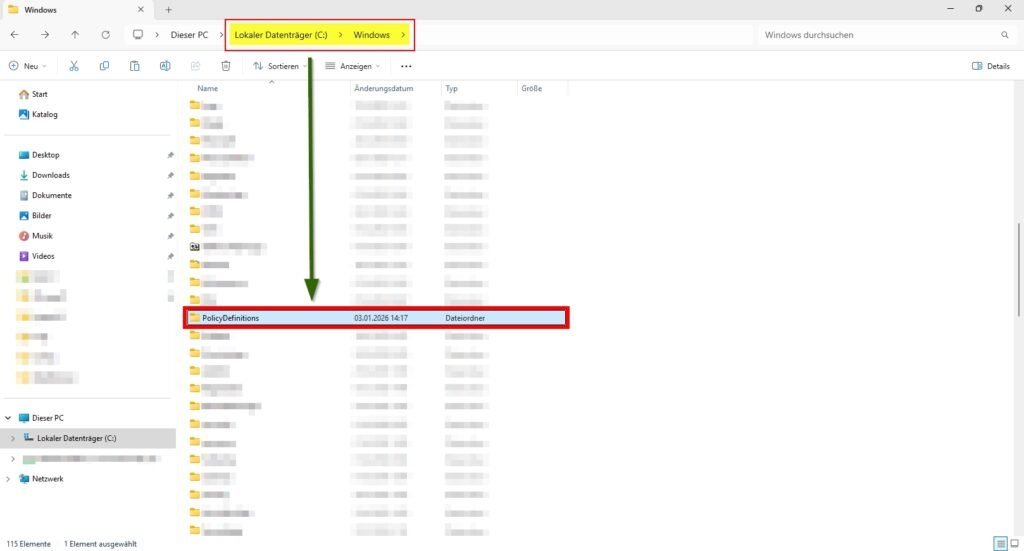Click the Paste clipboard icon
The height and width of the screenshot is (551, 1024).
point(134,66)
